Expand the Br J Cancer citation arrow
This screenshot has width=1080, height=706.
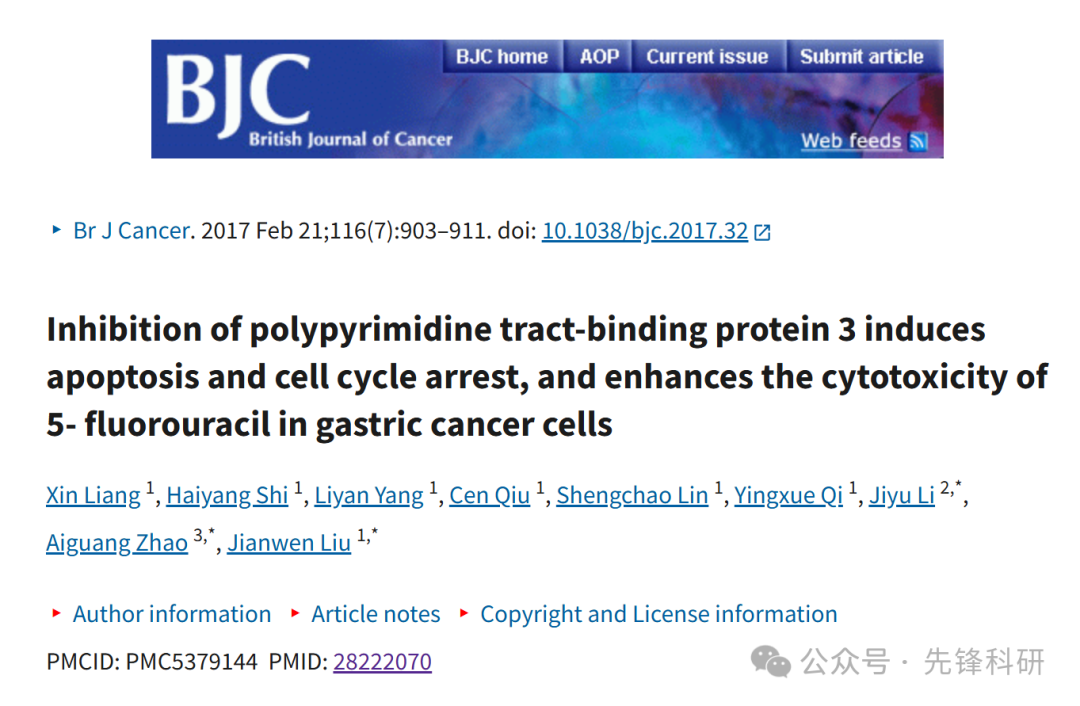point(56,230)
